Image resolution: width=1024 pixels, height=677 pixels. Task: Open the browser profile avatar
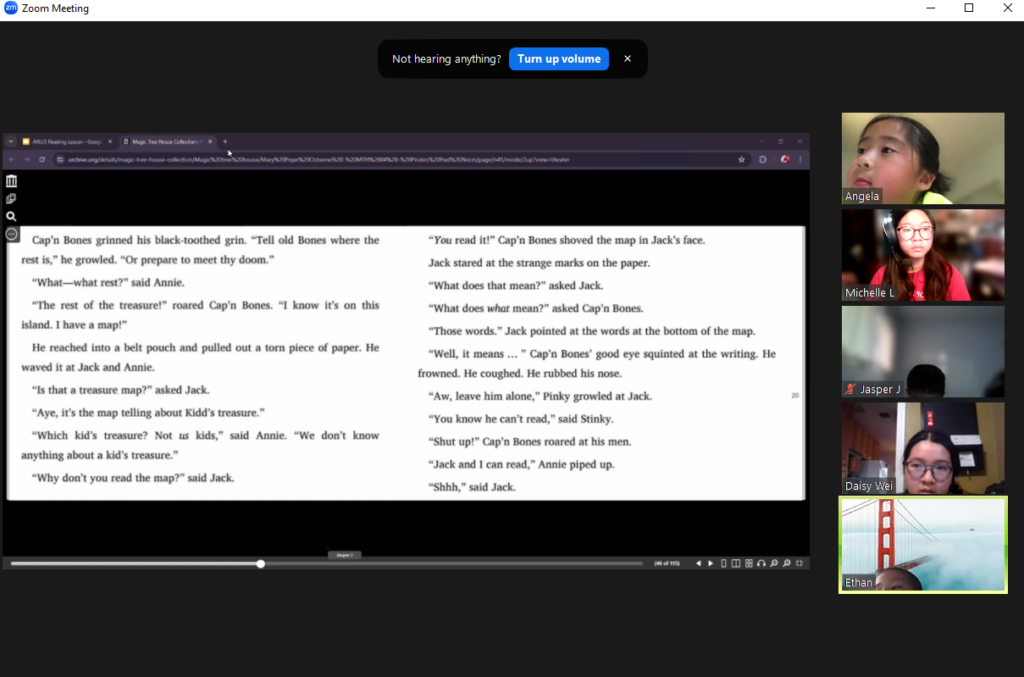click(x=784, y=159)
